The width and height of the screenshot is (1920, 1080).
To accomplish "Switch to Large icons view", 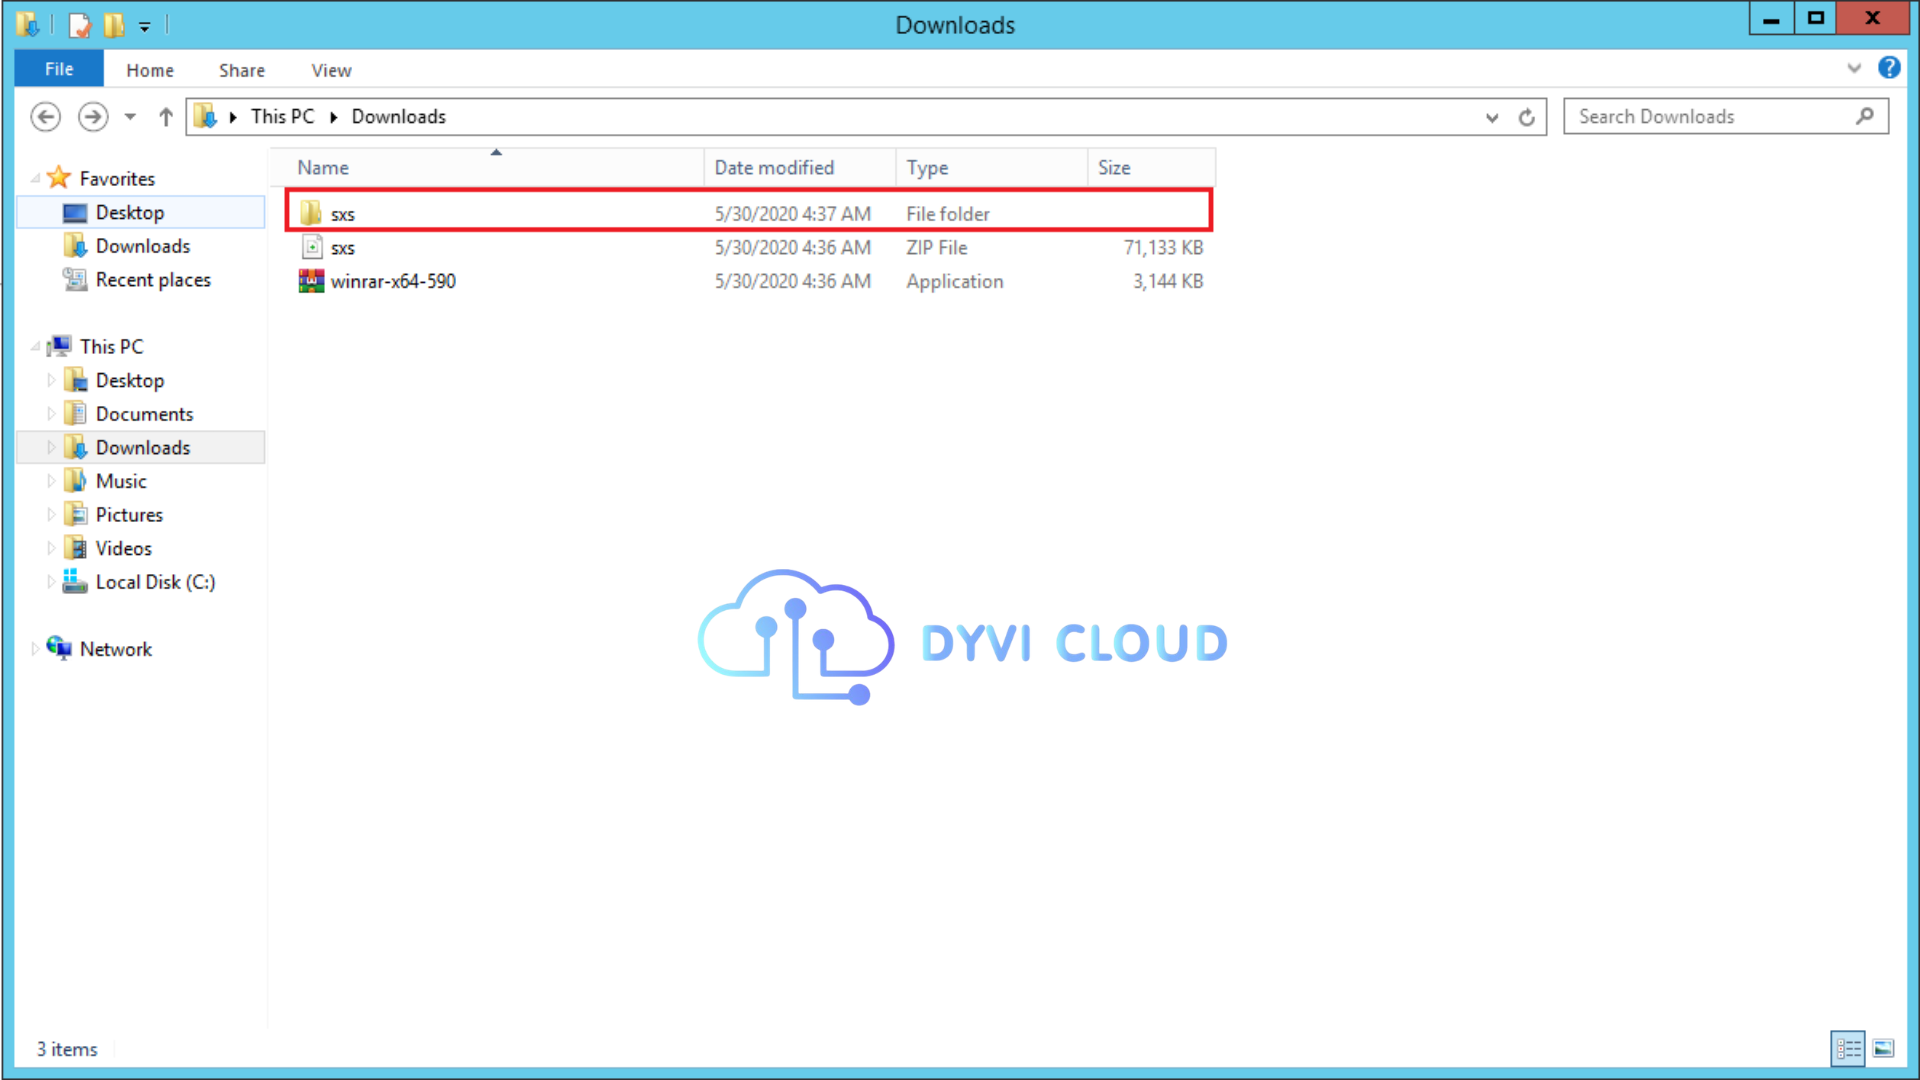I will click(x=1884, y=1048).
